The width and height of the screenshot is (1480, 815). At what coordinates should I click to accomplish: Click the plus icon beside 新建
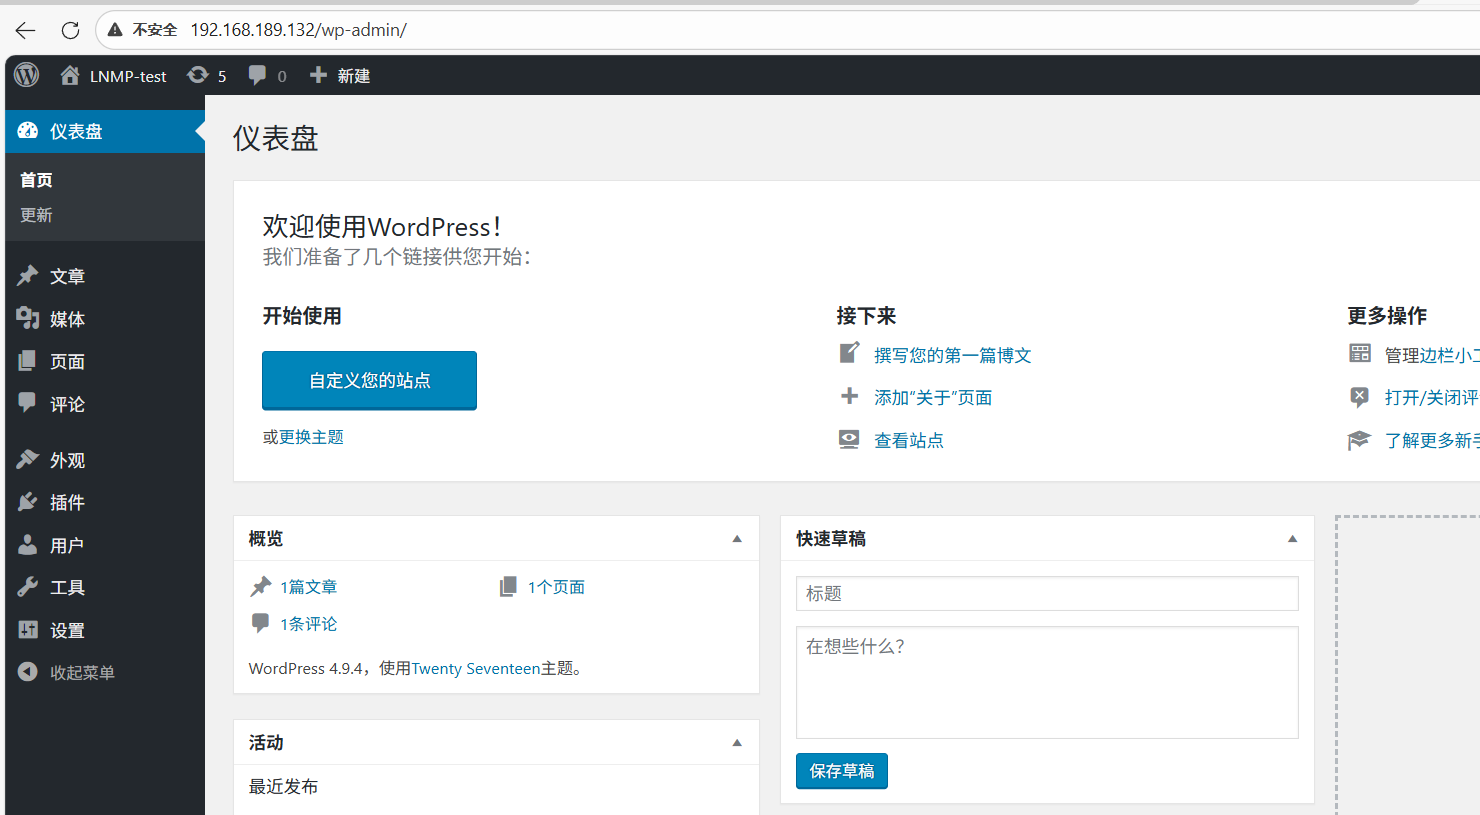tap(318, 75)
